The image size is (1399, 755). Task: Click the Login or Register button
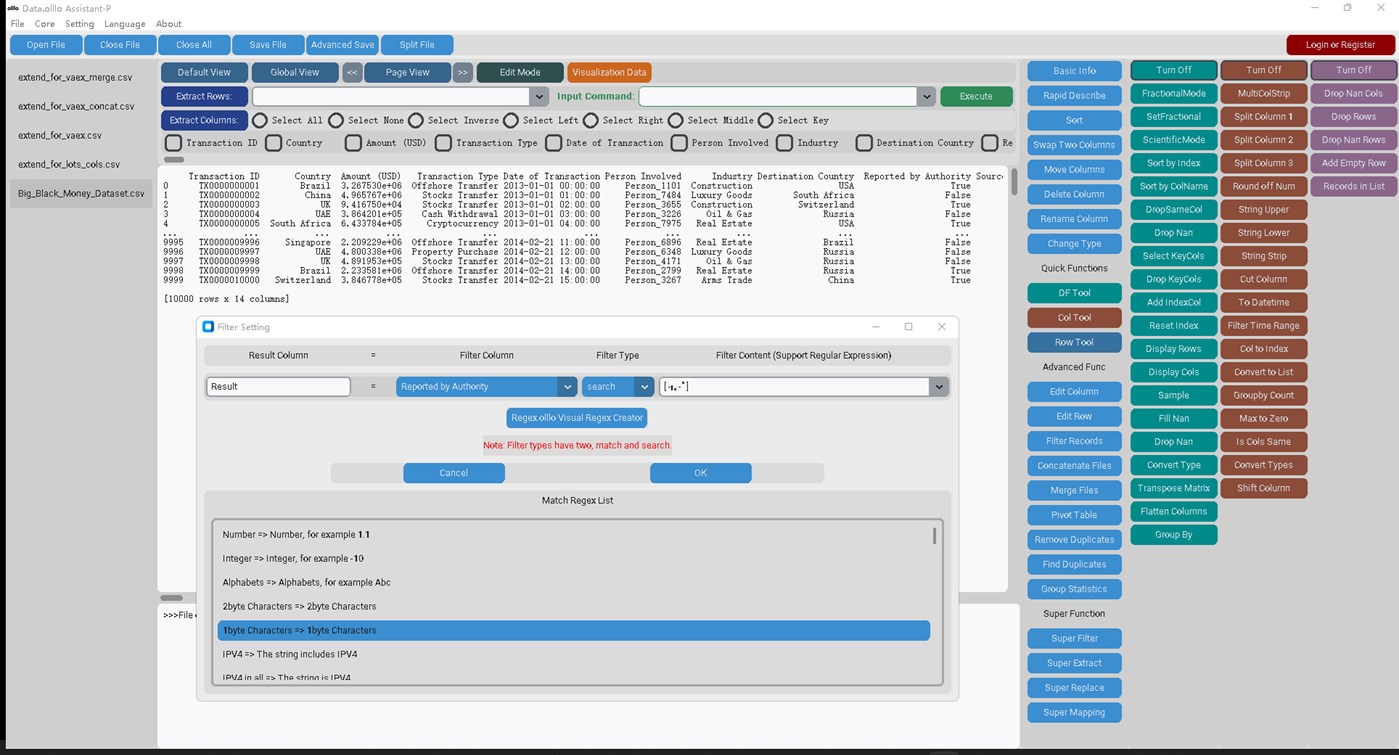(x=1340, y=44)
